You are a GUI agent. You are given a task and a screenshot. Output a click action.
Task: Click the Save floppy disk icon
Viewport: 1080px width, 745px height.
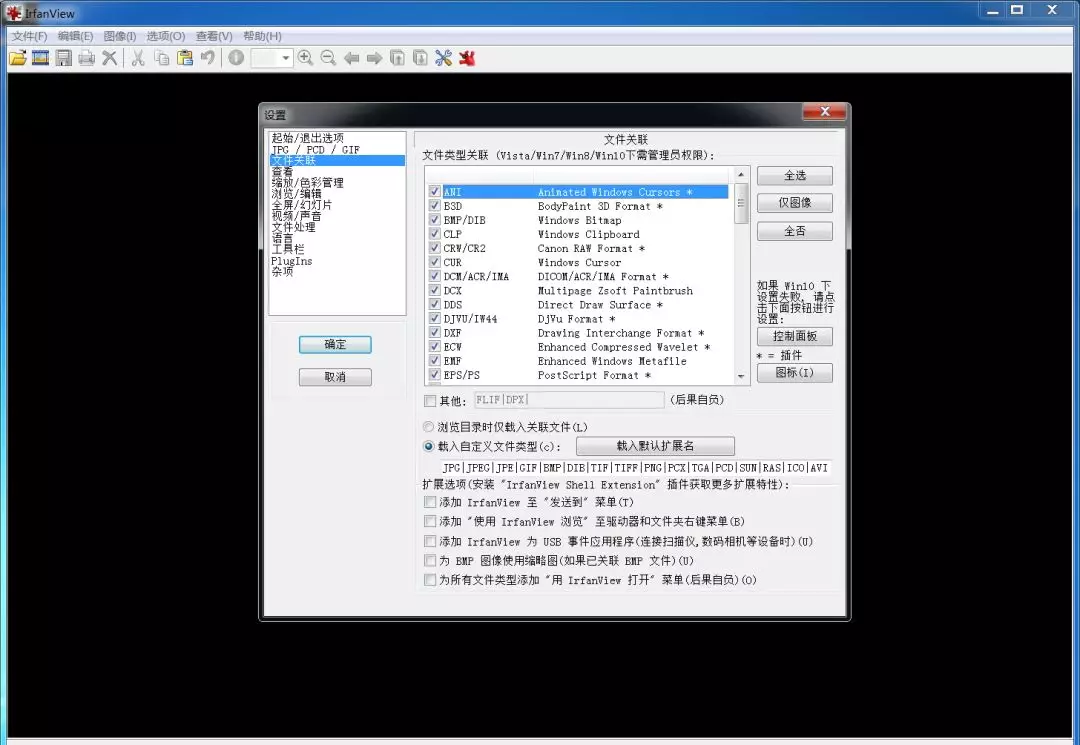(64, 59)
